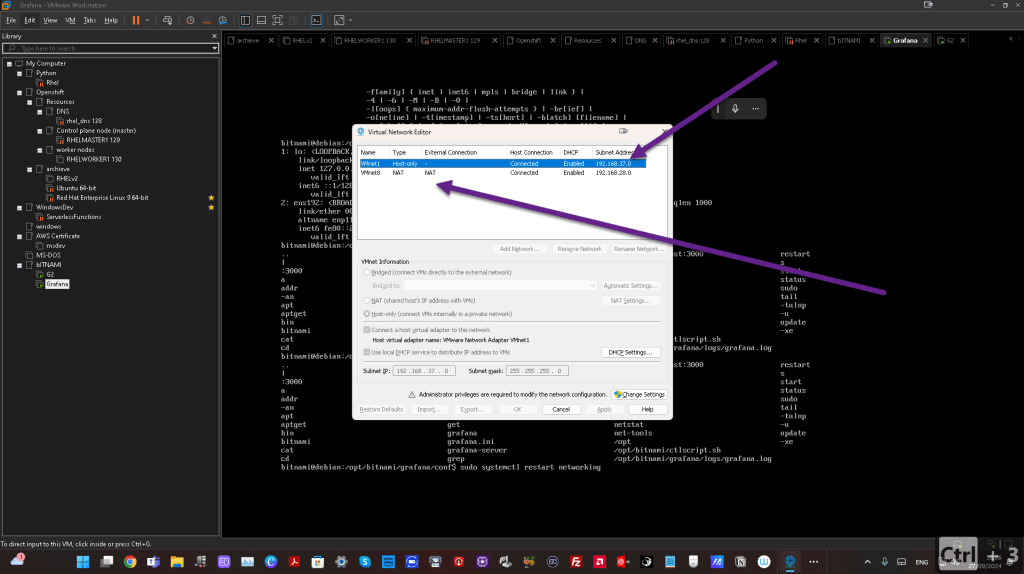Close the Library panel
The image size is (1024, 574).
point(214,36)
